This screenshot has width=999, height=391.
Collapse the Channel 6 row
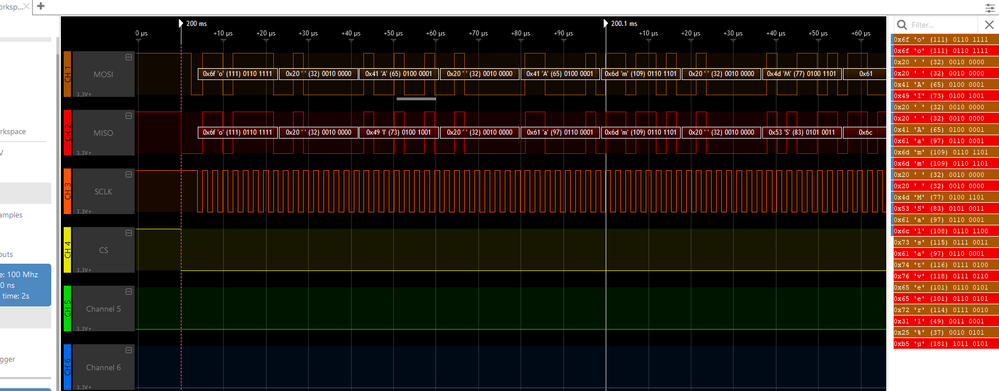click(x=129, y=350)
